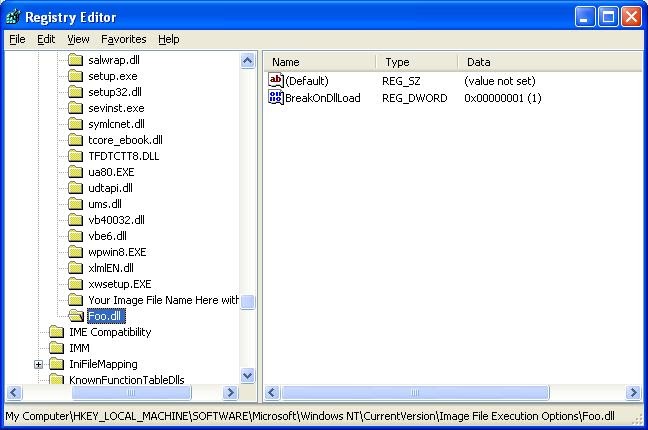Screen dimensions: 648x430
Task: Click the tcore_ebook.dll folder icon
Action: click(x=75, y=140)
